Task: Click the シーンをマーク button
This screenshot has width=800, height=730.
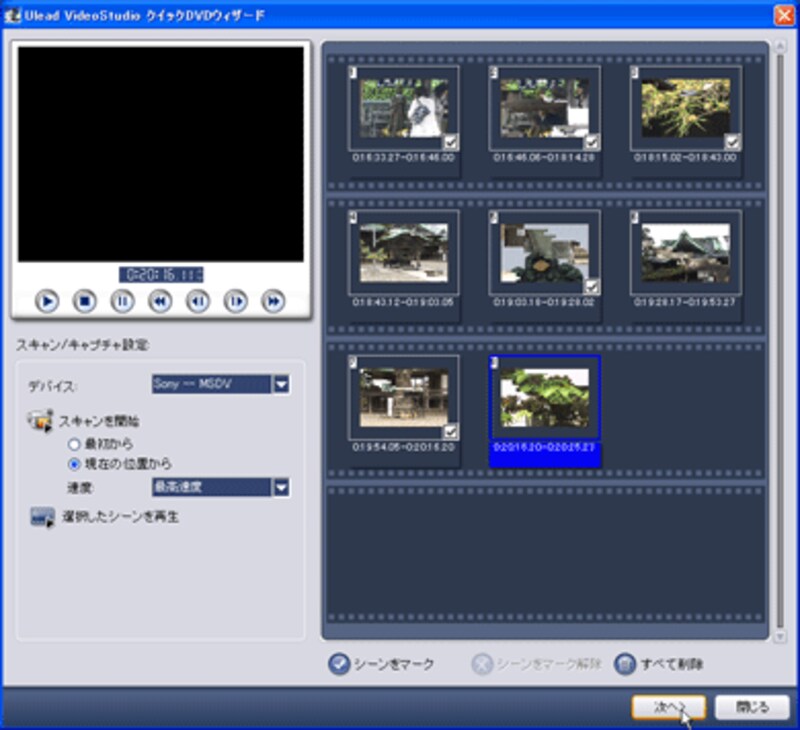Action: (382, 664)
